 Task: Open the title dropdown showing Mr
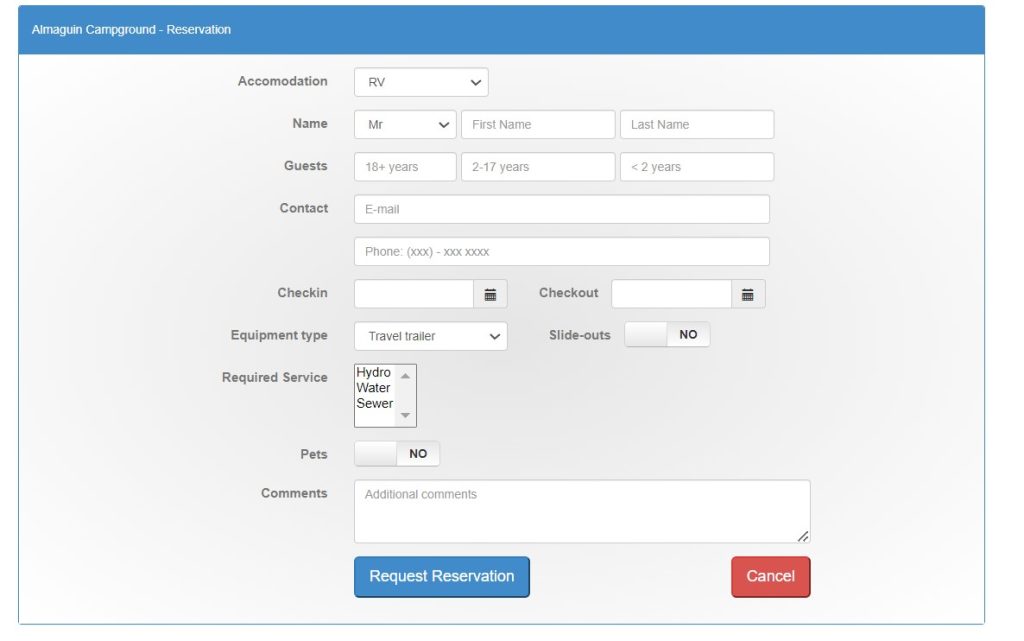(405, 125)
